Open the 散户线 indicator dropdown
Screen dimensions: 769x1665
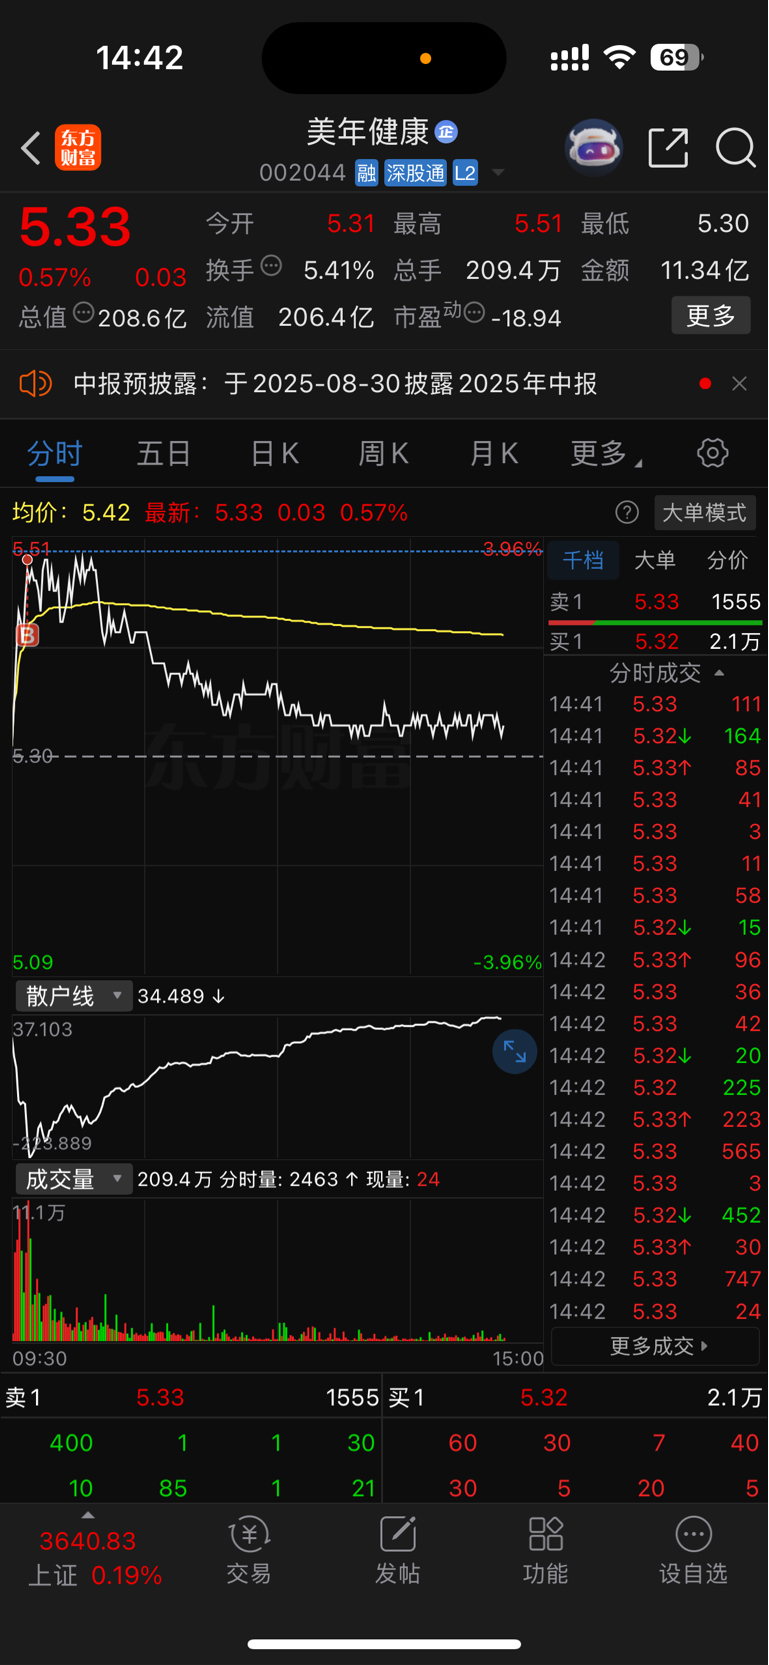point(73,996)
